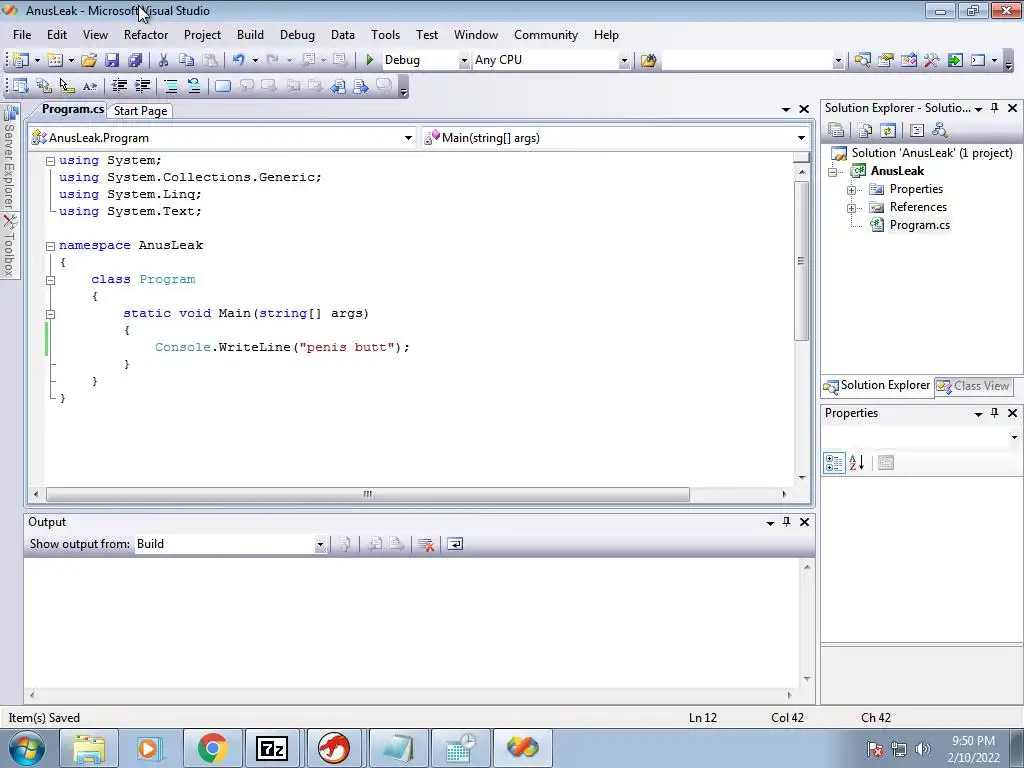This screenshot has width=1024, height=768.
Task: Open the Debug menu in menu bar
Action: pyautogui.click(x=297, y=35)
